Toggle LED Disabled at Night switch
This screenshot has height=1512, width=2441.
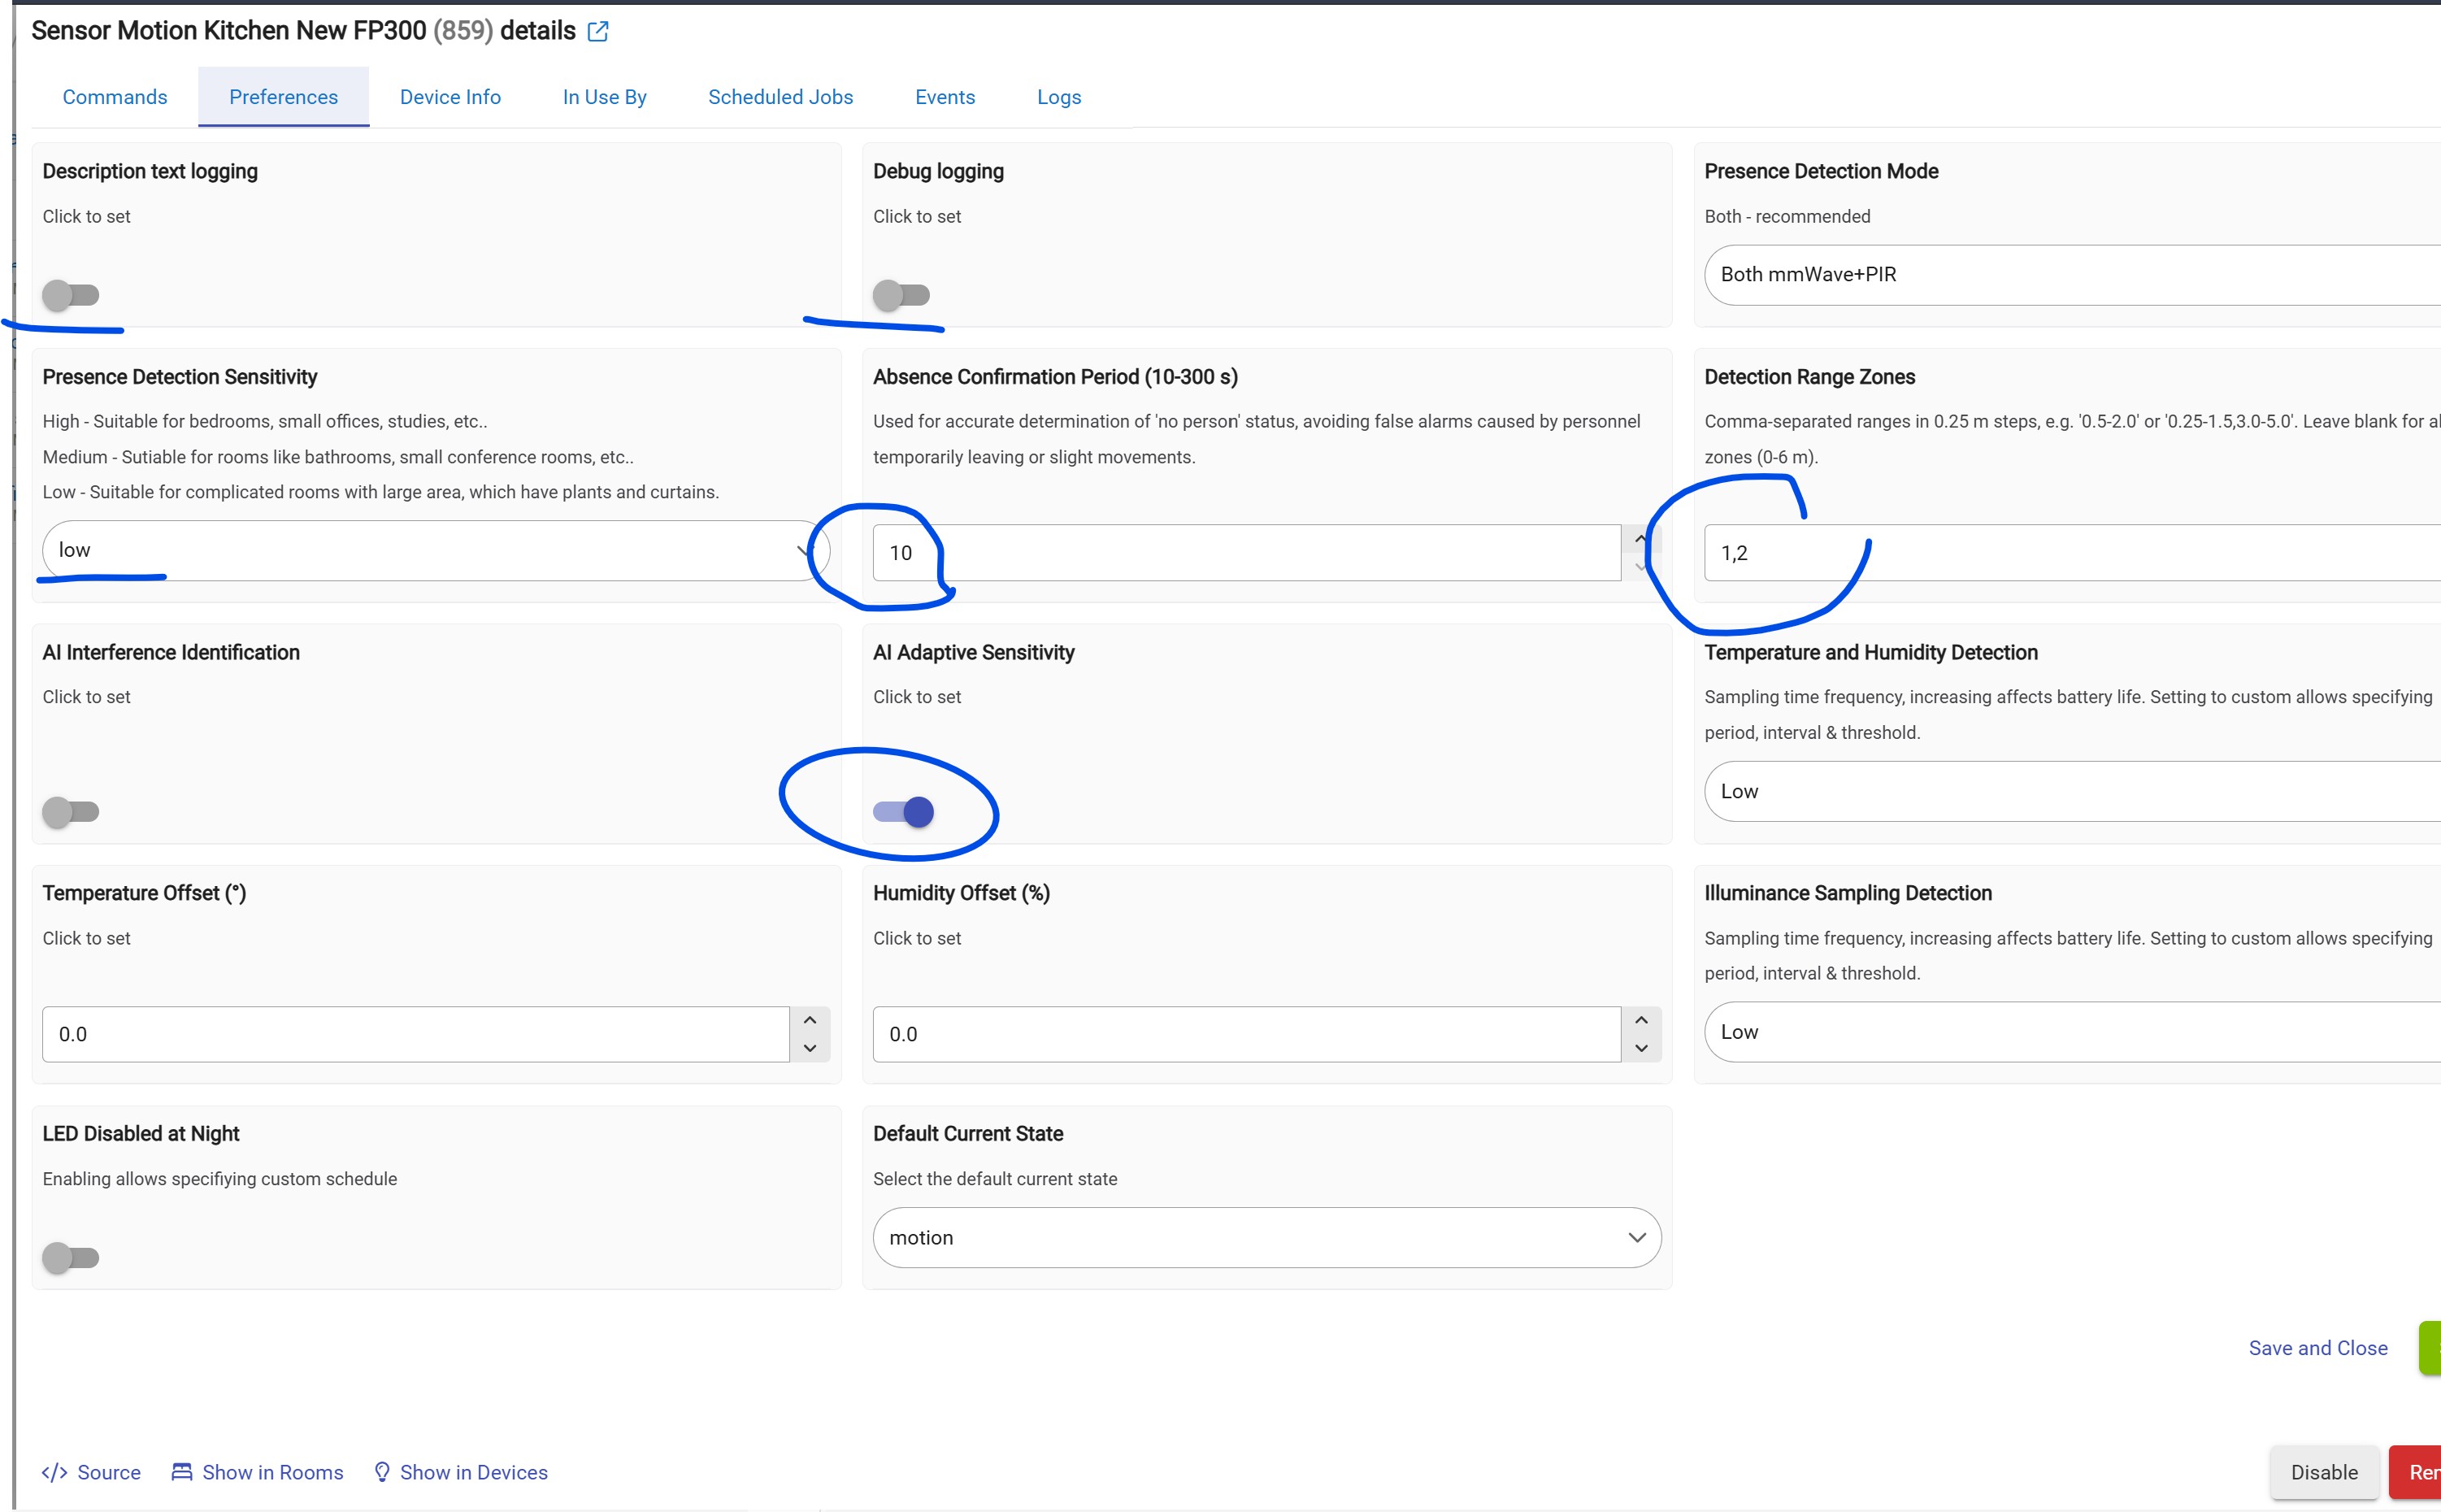tap(71, 1257)
